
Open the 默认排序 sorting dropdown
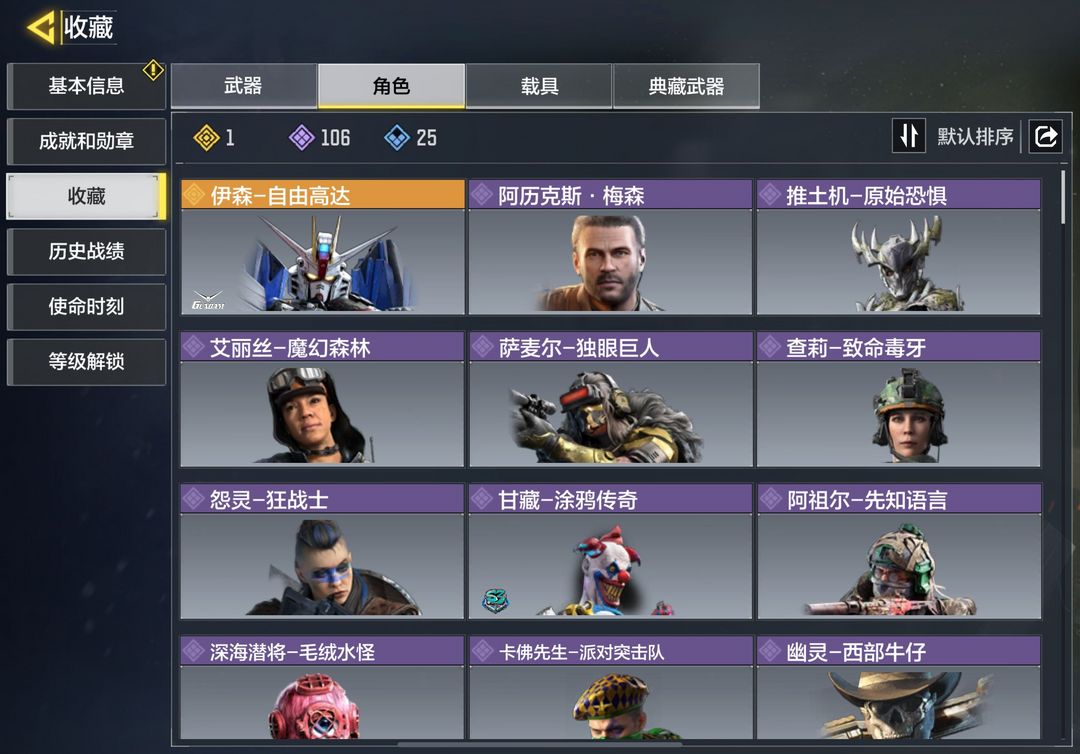click(x=975, y=136)
